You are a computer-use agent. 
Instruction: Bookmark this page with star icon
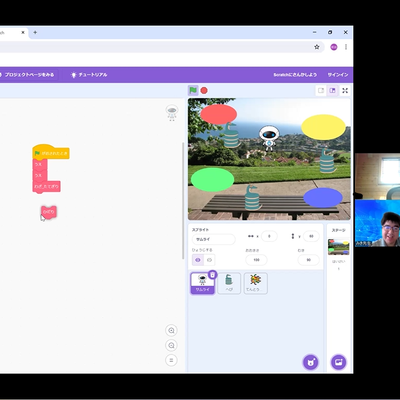317,47
